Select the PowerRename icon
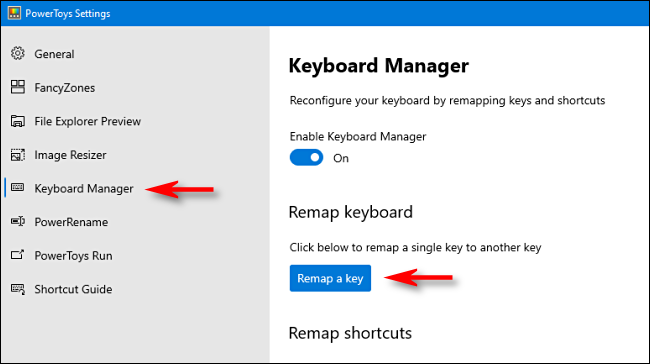The width and height of the screenshot is (650, 364). point(18,221)
